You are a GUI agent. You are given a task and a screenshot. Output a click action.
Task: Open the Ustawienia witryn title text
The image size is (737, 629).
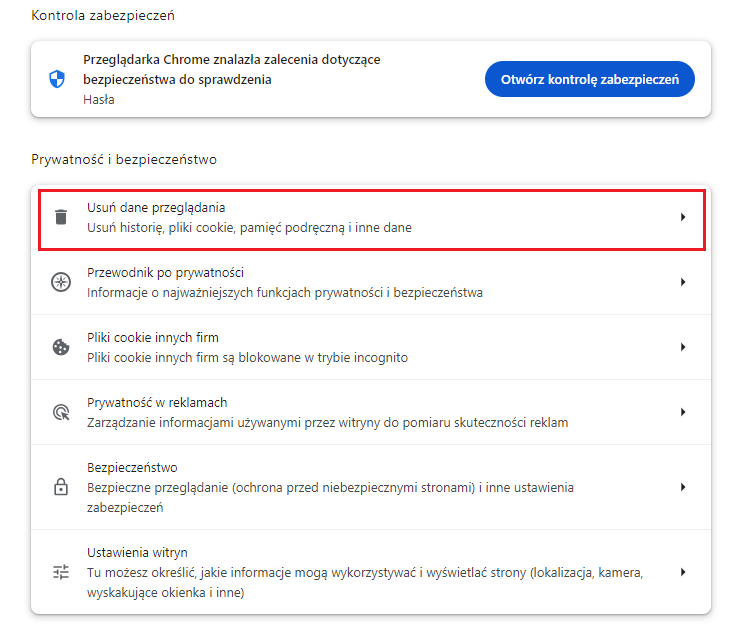(x=137, y=552)
